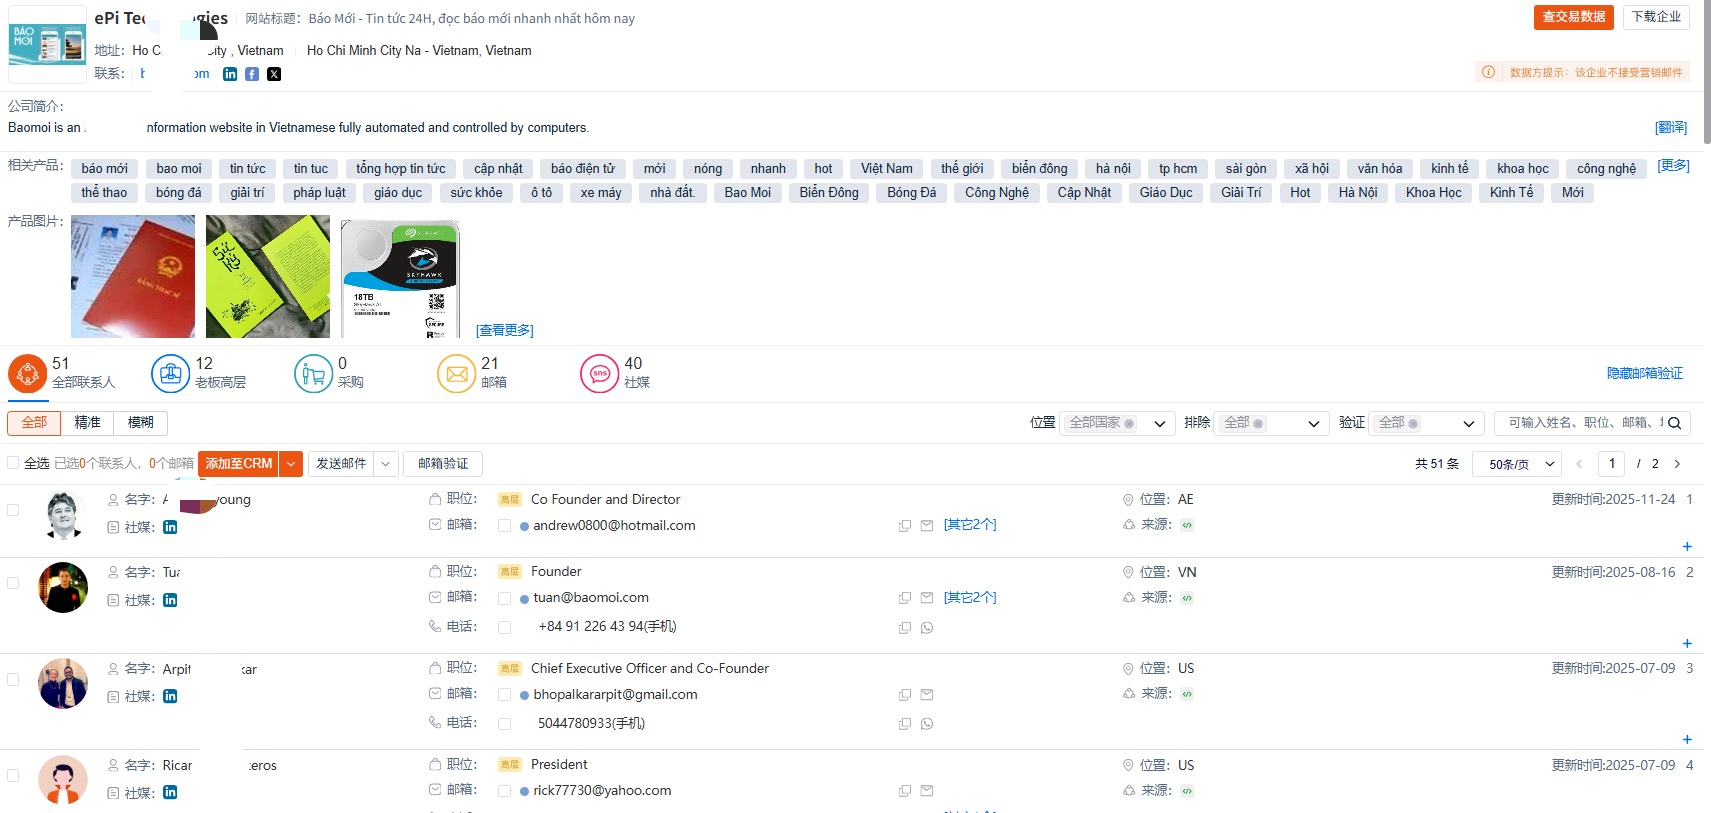Switch to the 精准 tab
Image resolution: width=1711 pixels, height=813 pixels.
pyautogui.click(x=87, y=423)
